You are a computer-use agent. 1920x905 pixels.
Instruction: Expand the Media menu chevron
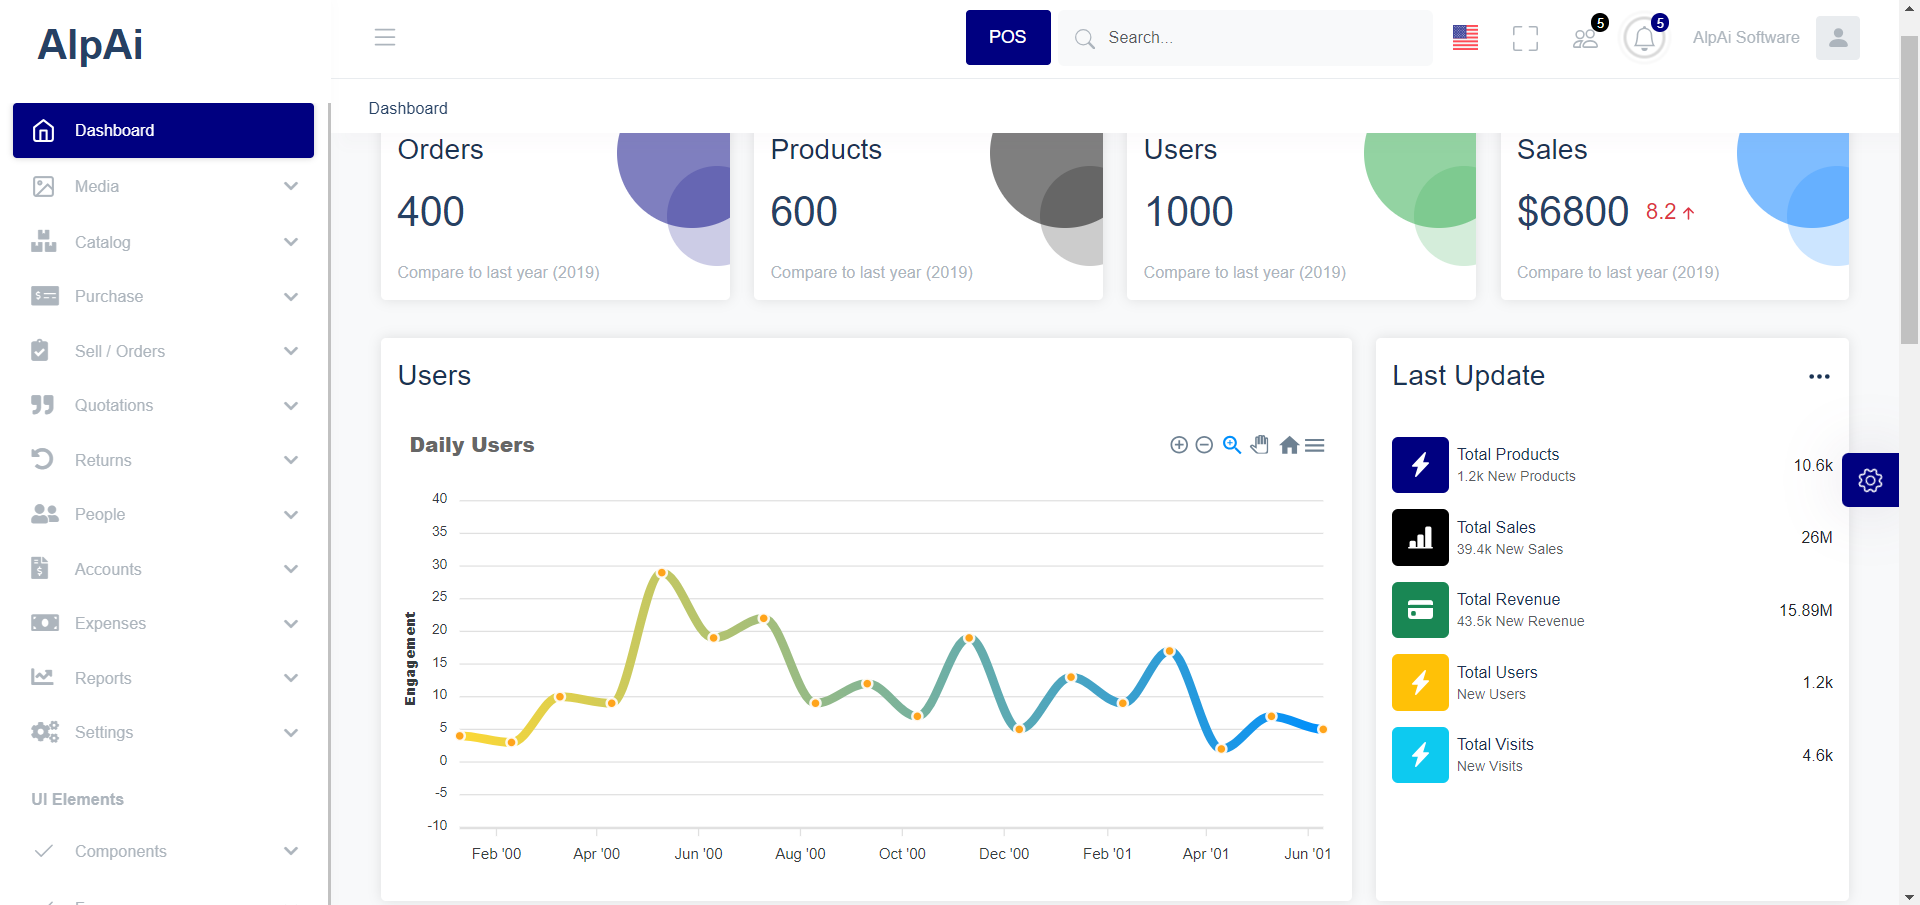pos(291,187)
